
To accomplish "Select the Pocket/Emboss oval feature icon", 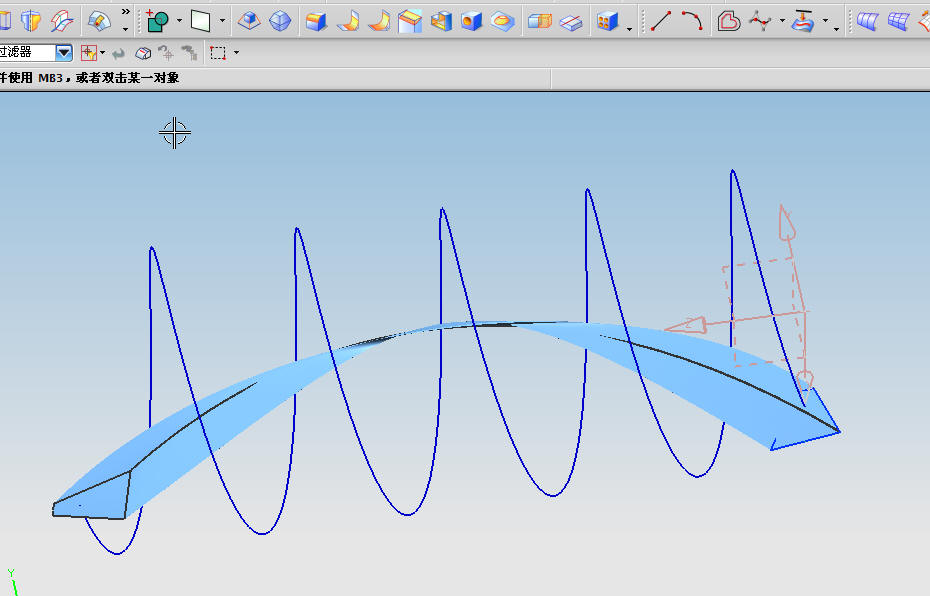I will (502, 21).
